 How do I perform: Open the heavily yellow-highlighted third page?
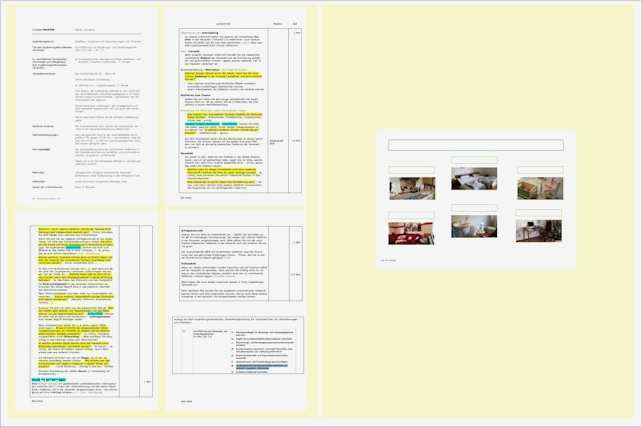pos(88,311)
